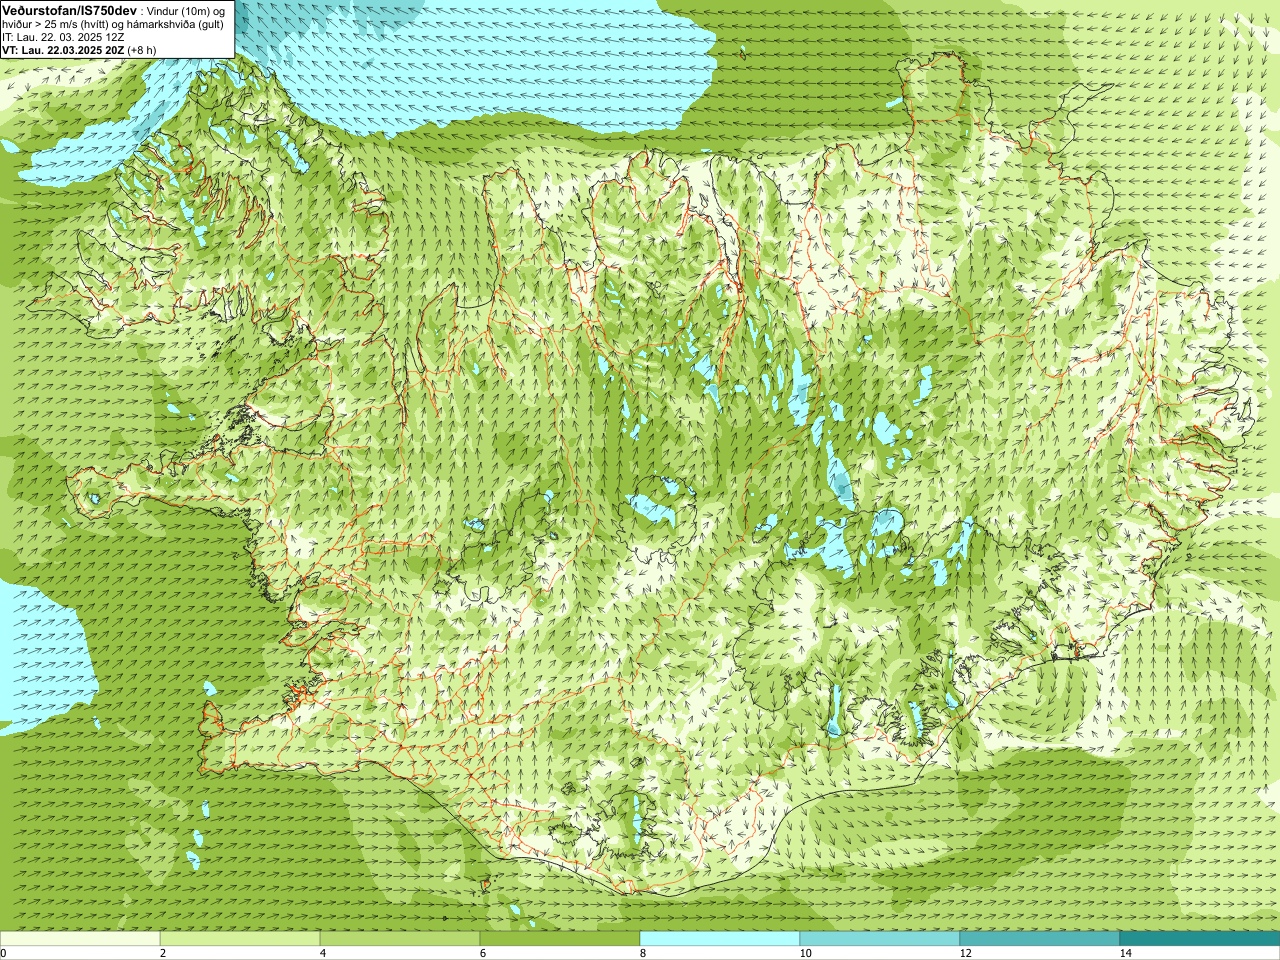Click the legend tick label "6"
Screen dimensions: 1280x960
coord(483,953)
